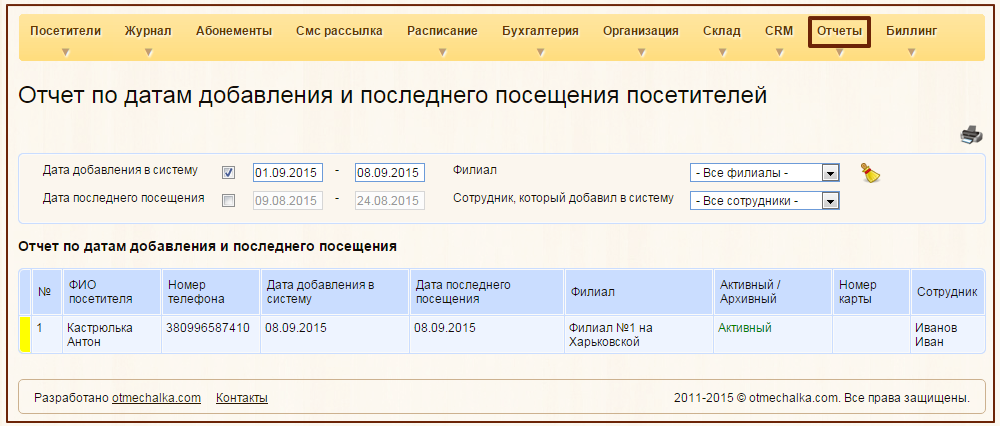Image resolution: width=1000 pixels, height=426 pixels.
Task: Click the yellow marker in row 1
Action: [26, 335]
